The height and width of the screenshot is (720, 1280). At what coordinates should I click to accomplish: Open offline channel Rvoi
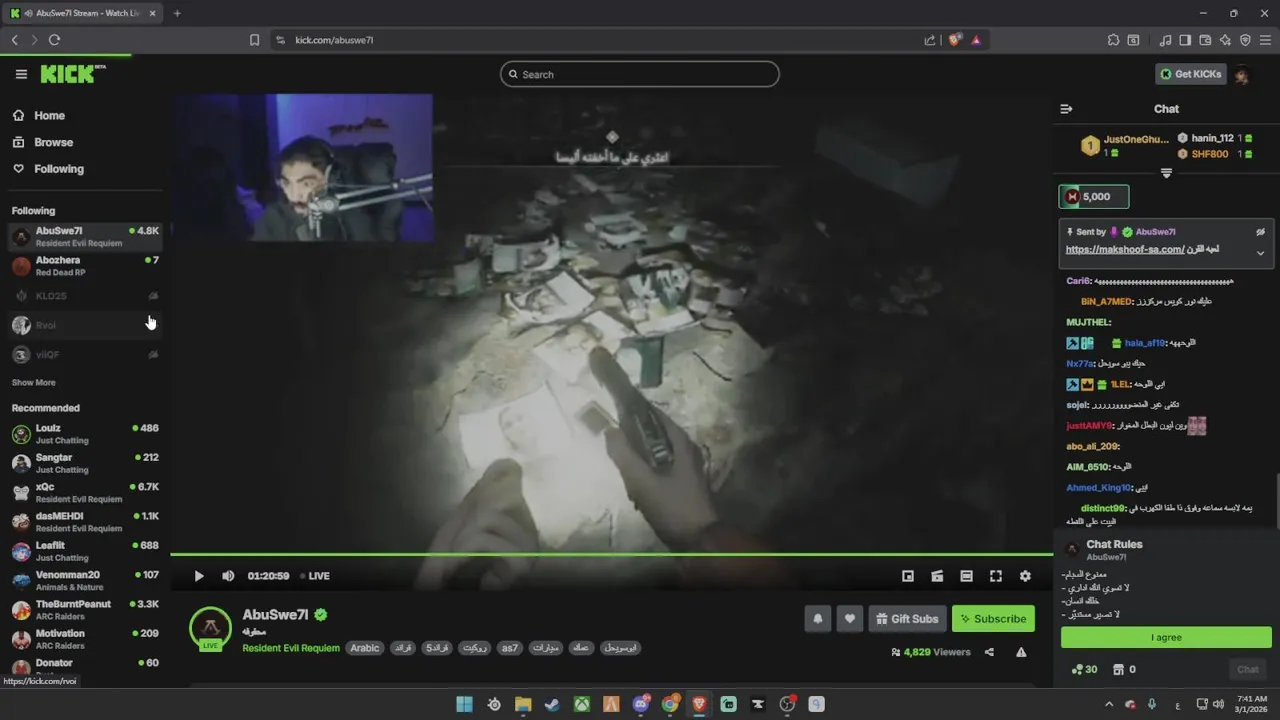coord(85,325)
